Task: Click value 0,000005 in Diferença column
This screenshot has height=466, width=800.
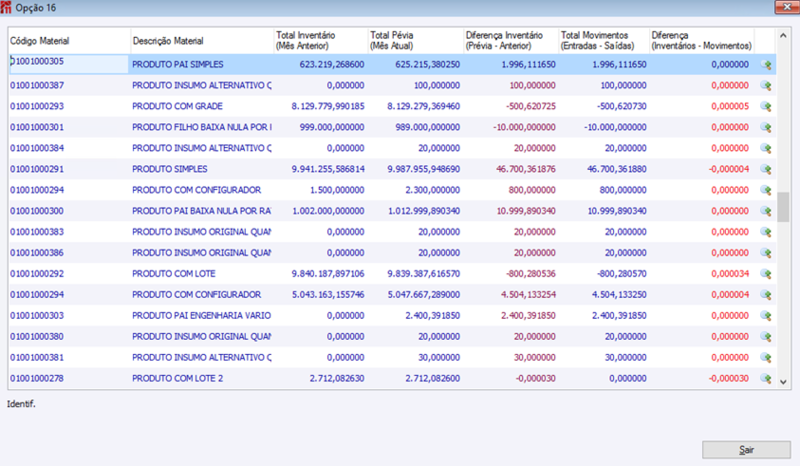Action: 730,106
